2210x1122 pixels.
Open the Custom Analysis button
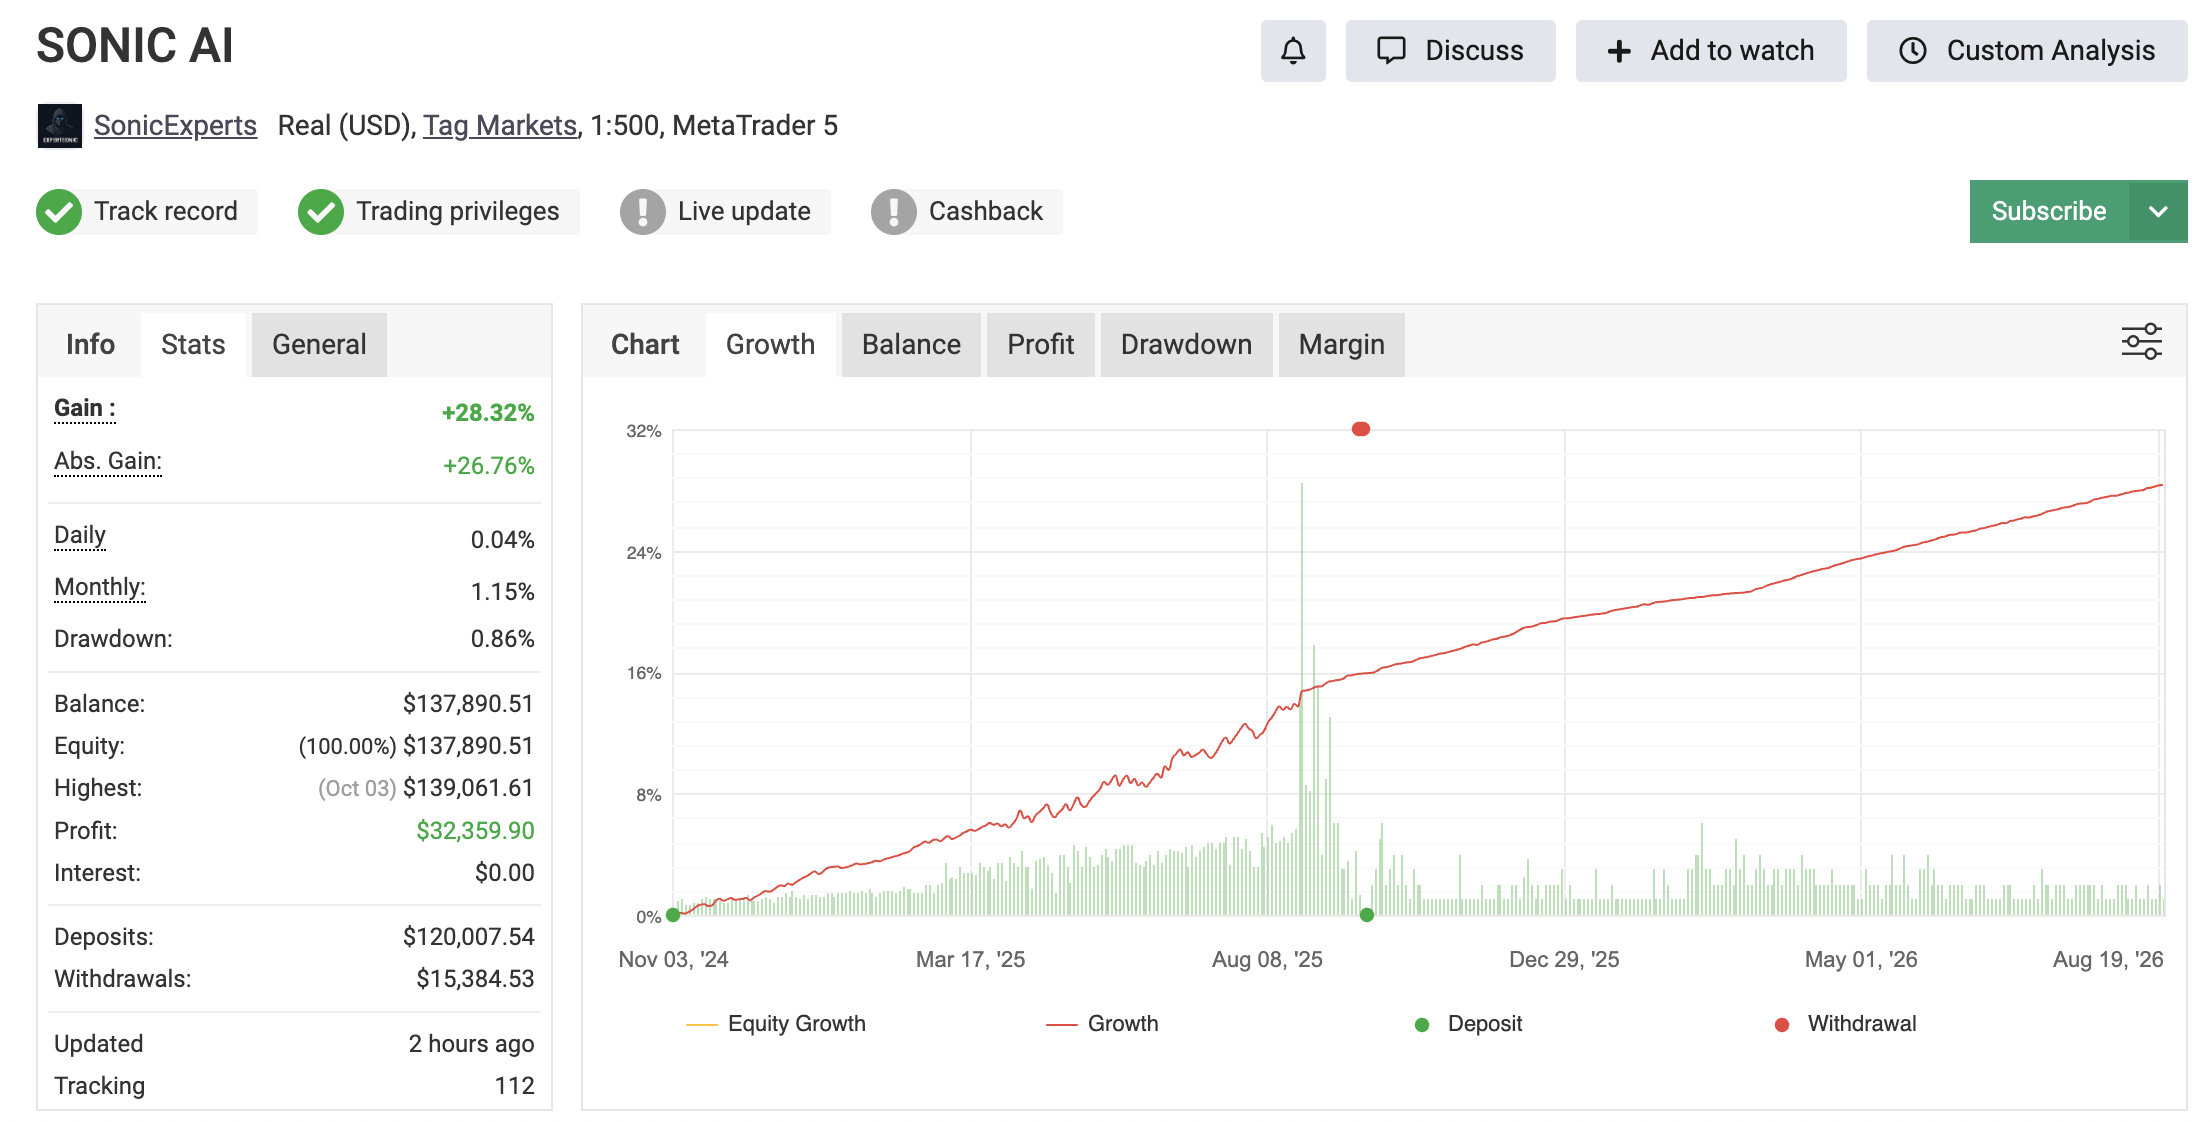[2027, 51]
